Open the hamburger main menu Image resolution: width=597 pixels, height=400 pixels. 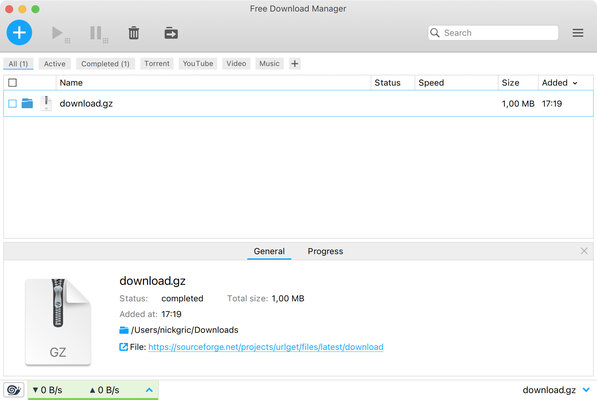(x=578, y=33)
